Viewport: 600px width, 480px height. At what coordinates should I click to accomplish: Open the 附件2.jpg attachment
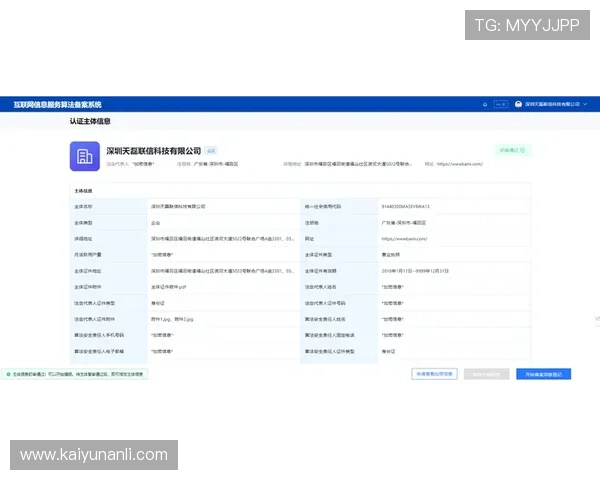click(x=184, y=319)
